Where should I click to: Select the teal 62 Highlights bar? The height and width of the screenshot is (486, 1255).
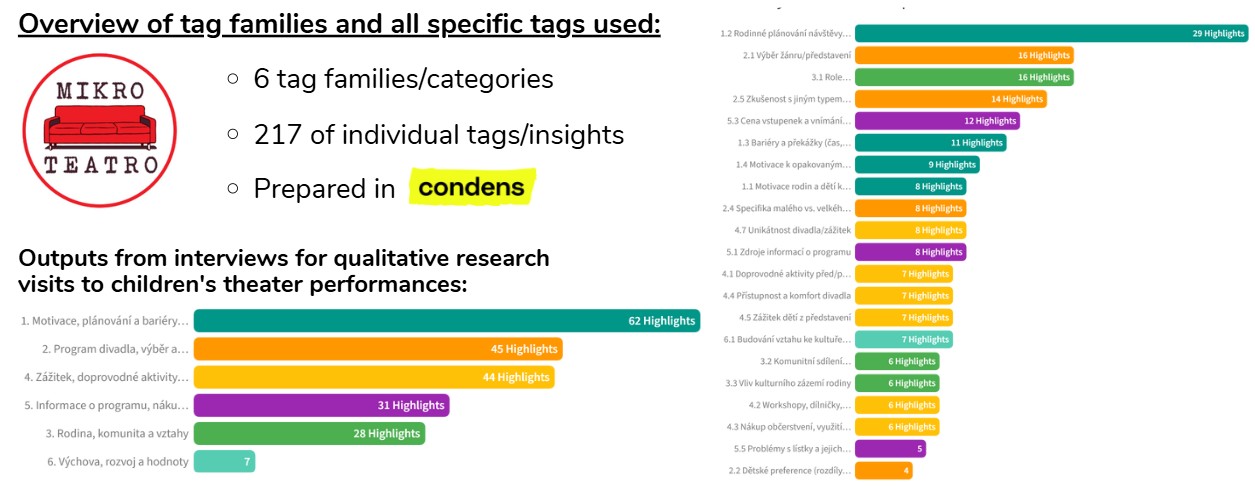[446, 321]
